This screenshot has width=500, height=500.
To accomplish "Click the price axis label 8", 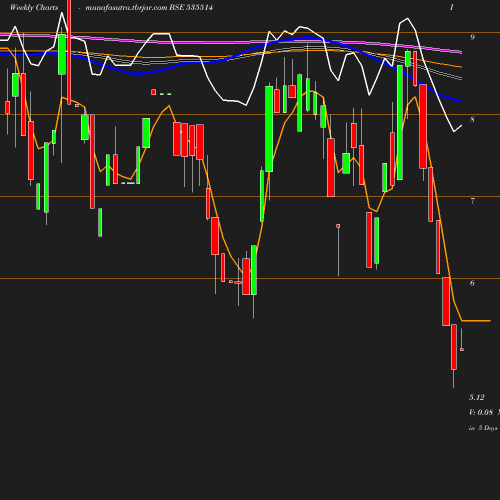I will click(x=472, y=119).
